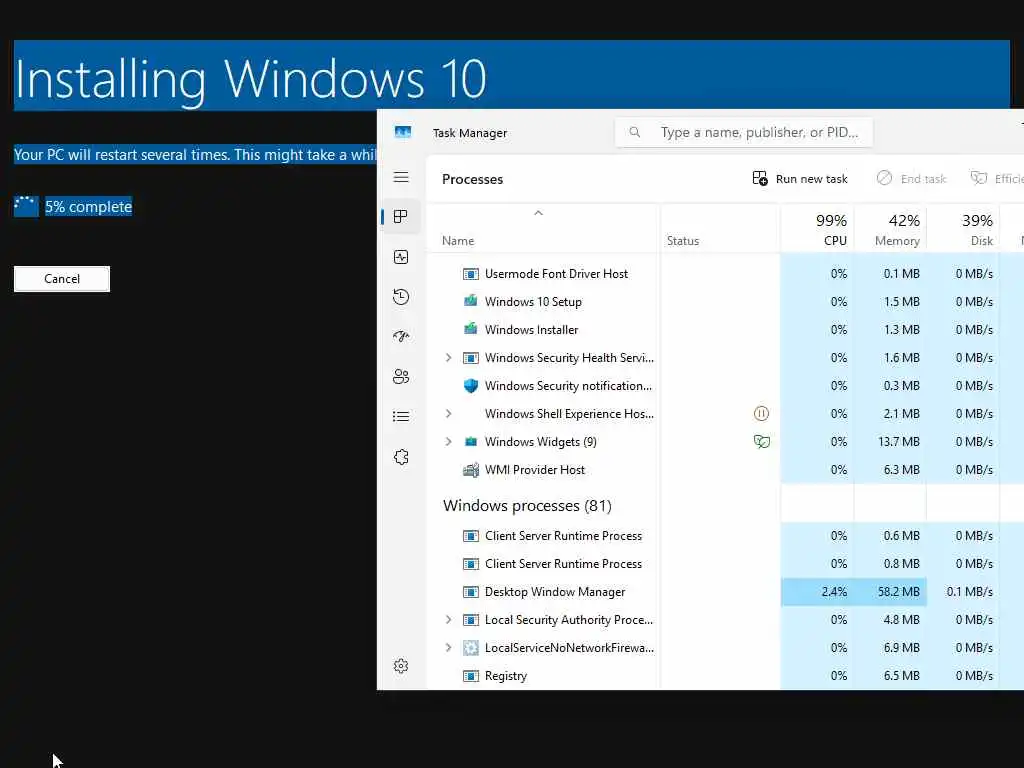Click the Usermode Font Driver Host icon
This screenshot has height=768, width=1024.
point(470,274)
